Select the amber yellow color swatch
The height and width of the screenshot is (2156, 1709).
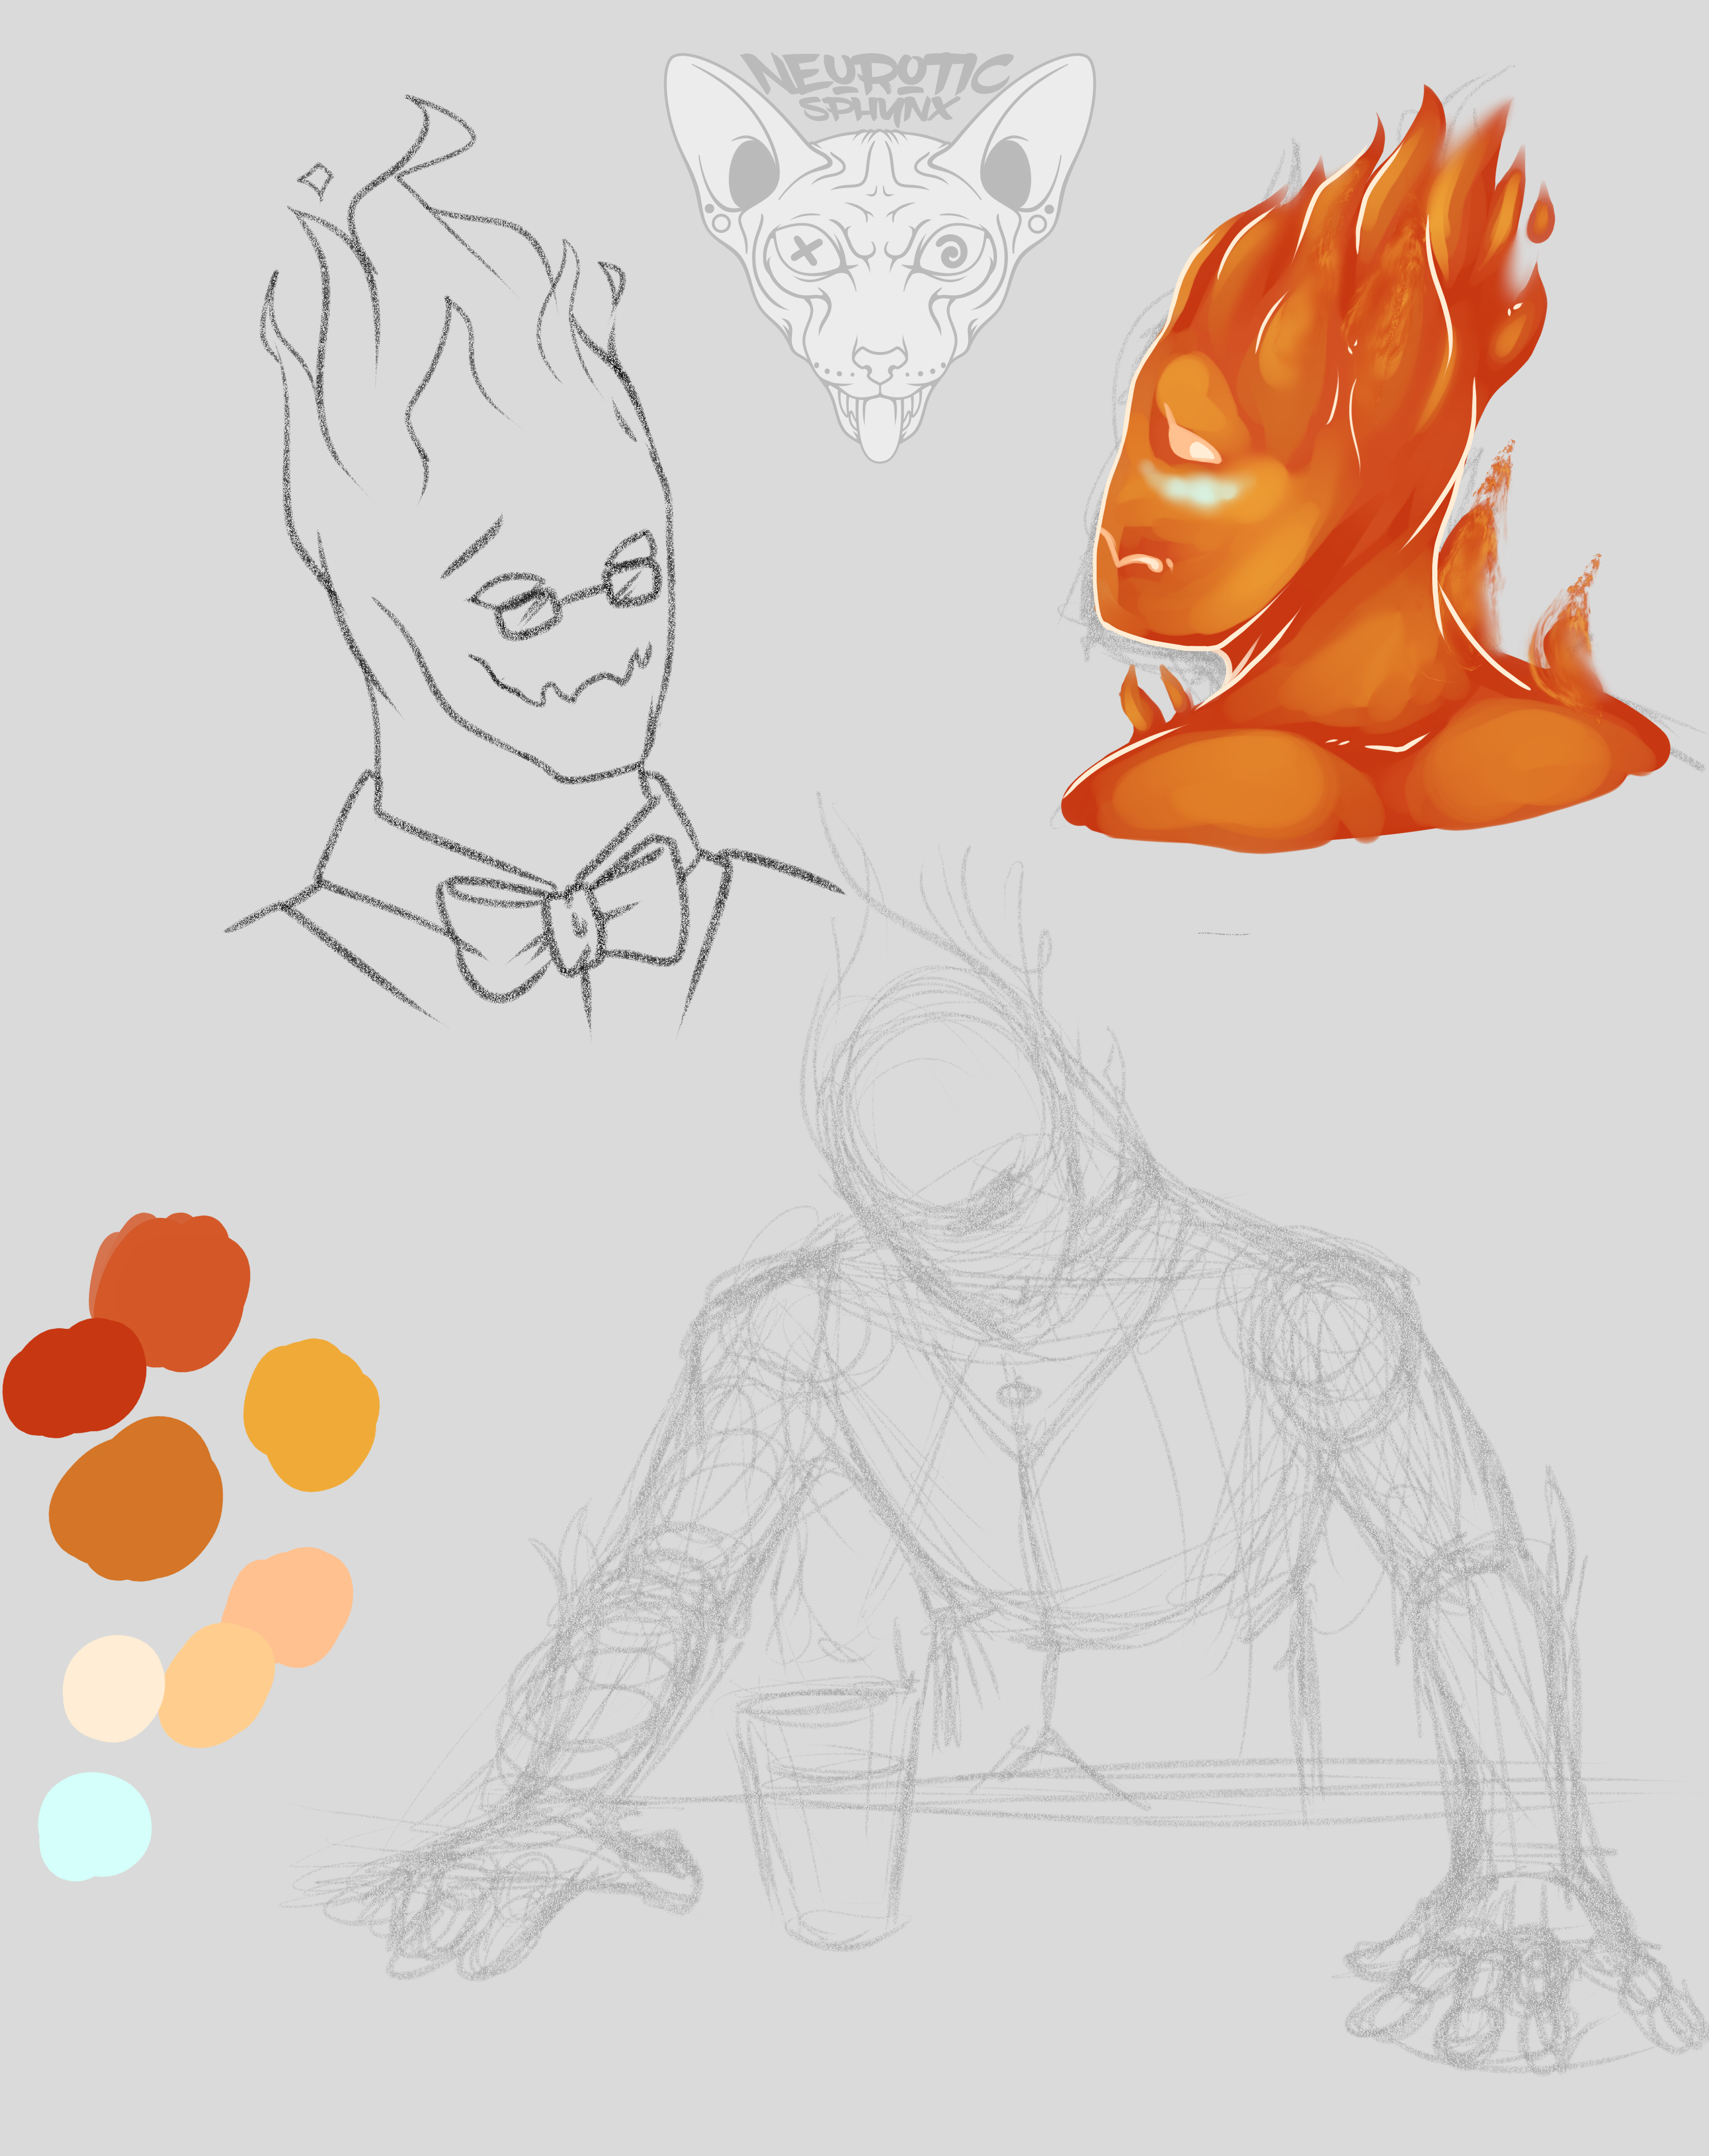311,1415
